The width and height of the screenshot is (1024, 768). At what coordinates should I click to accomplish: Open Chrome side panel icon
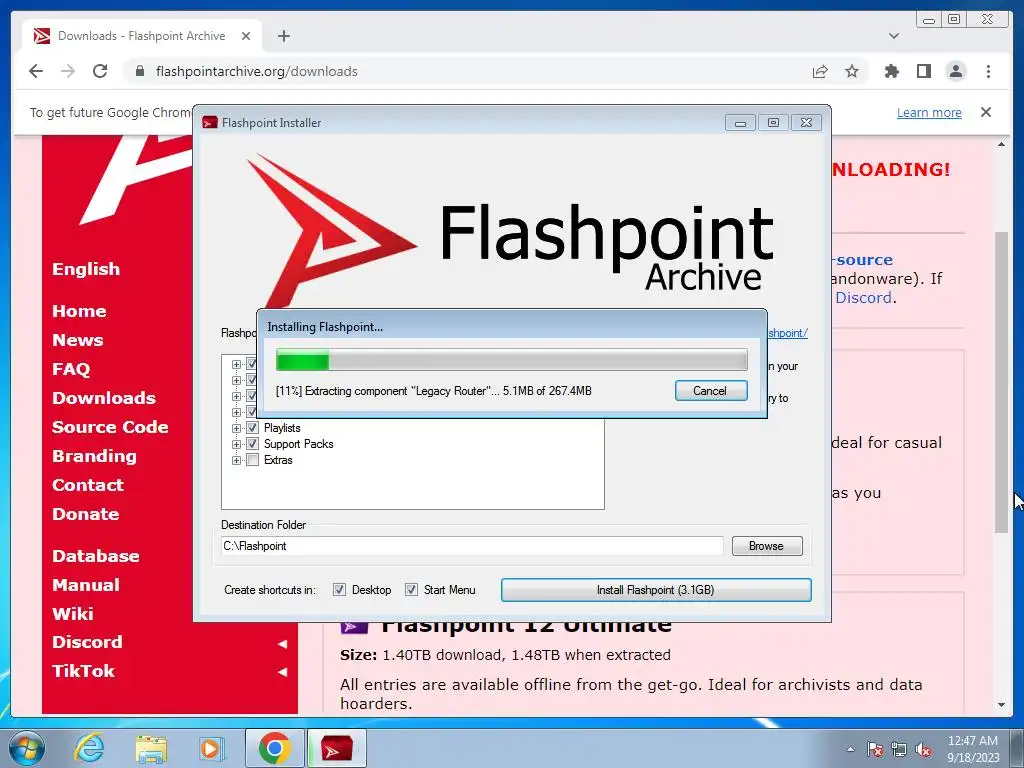(x=923, y=71)
